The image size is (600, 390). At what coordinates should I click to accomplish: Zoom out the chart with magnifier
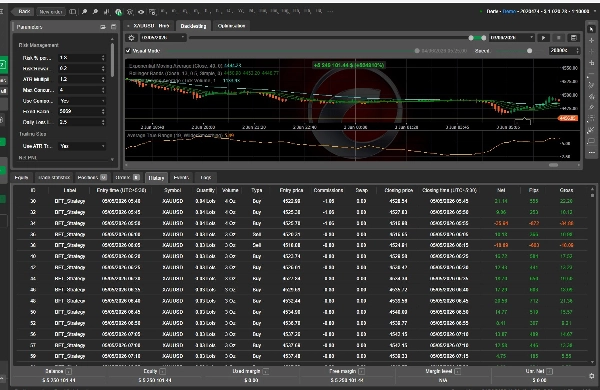point(95,12)
